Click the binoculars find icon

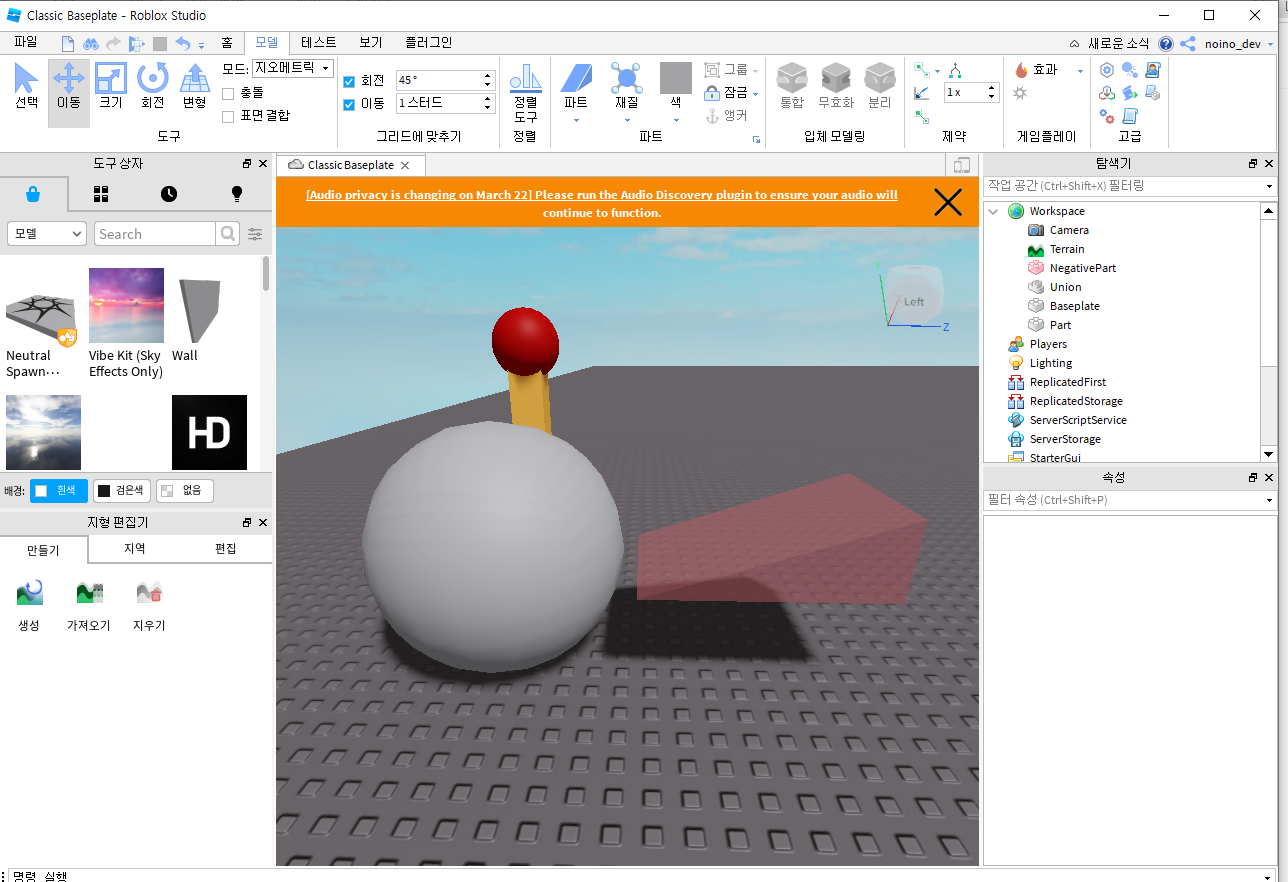click(x=90, y=43)
